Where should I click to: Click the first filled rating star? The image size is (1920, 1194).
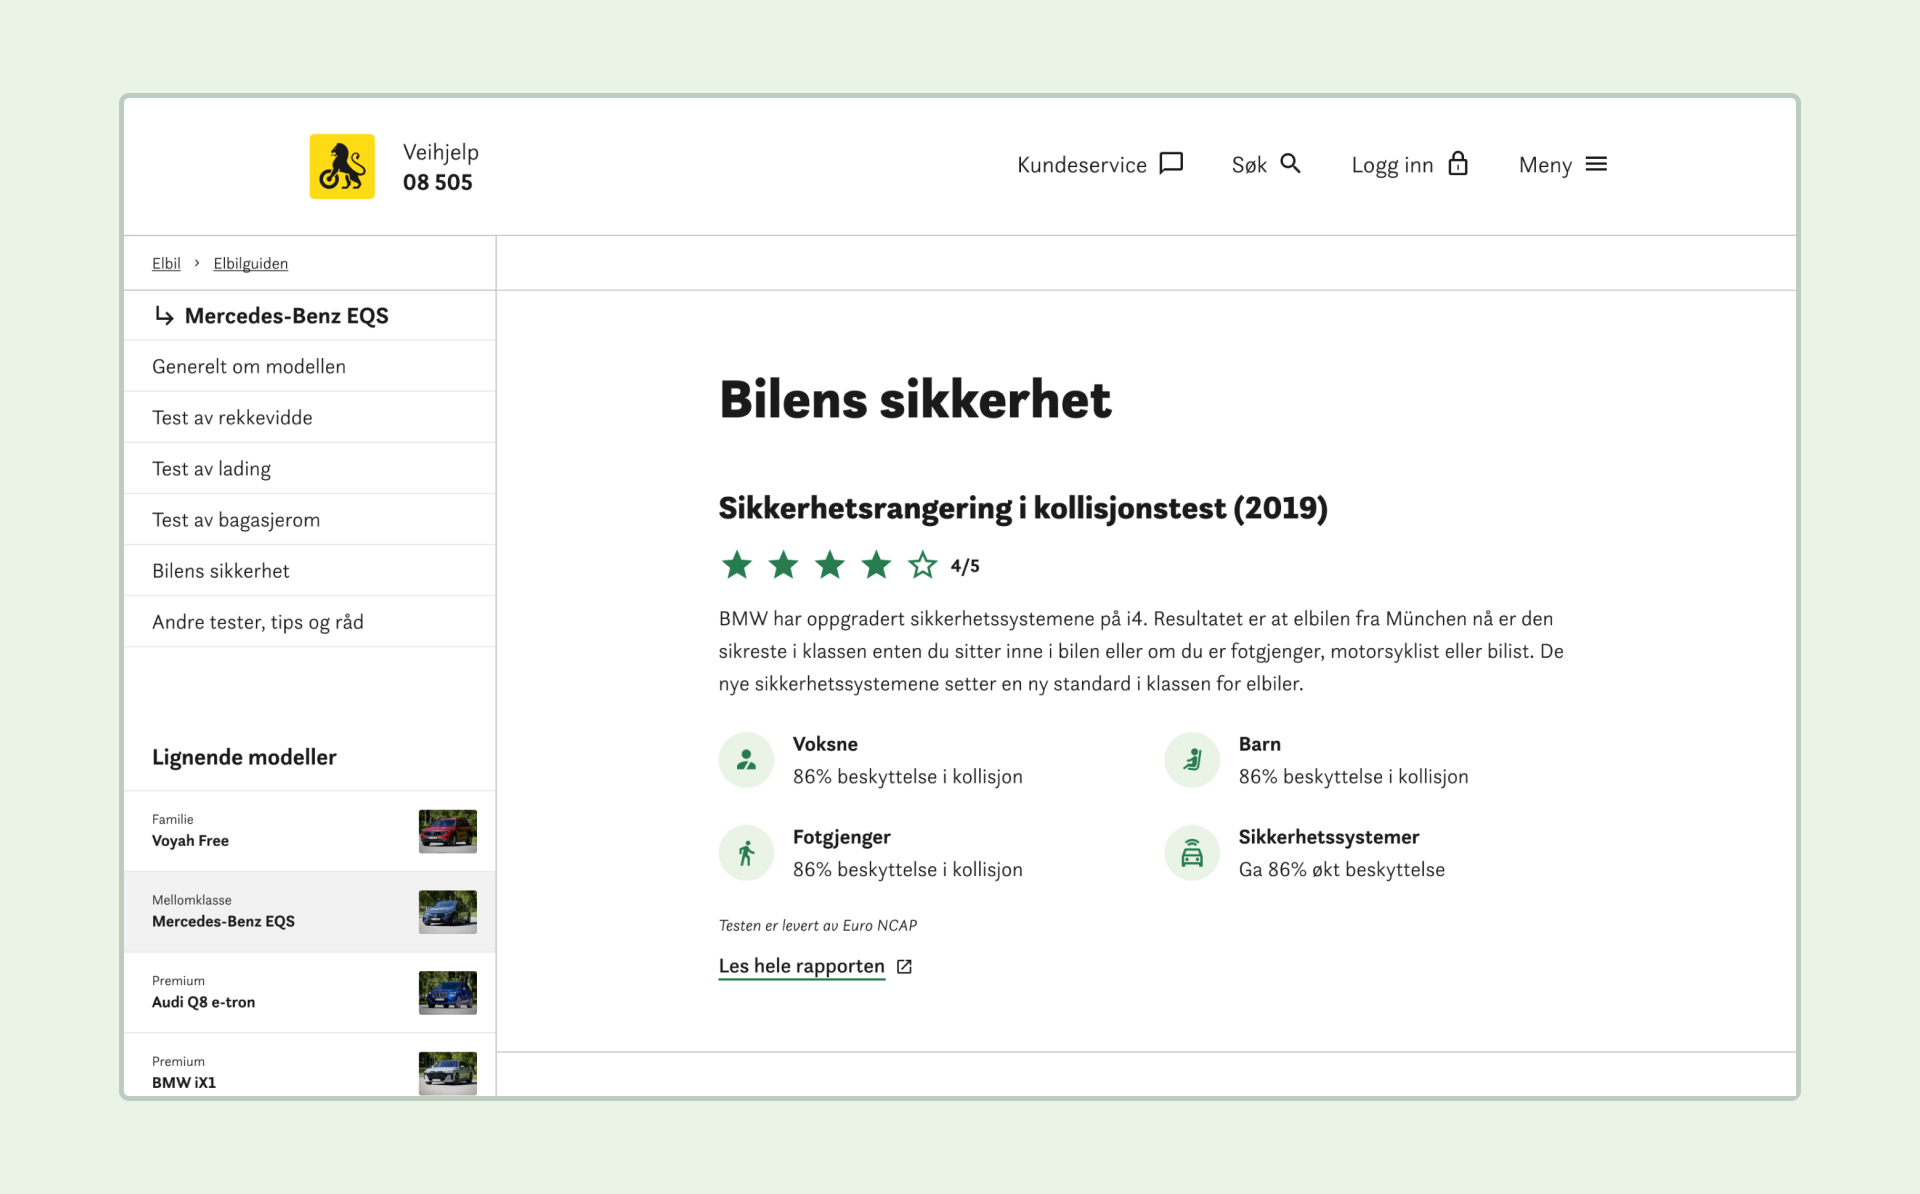pyautogui.click(x=737, y=565)
